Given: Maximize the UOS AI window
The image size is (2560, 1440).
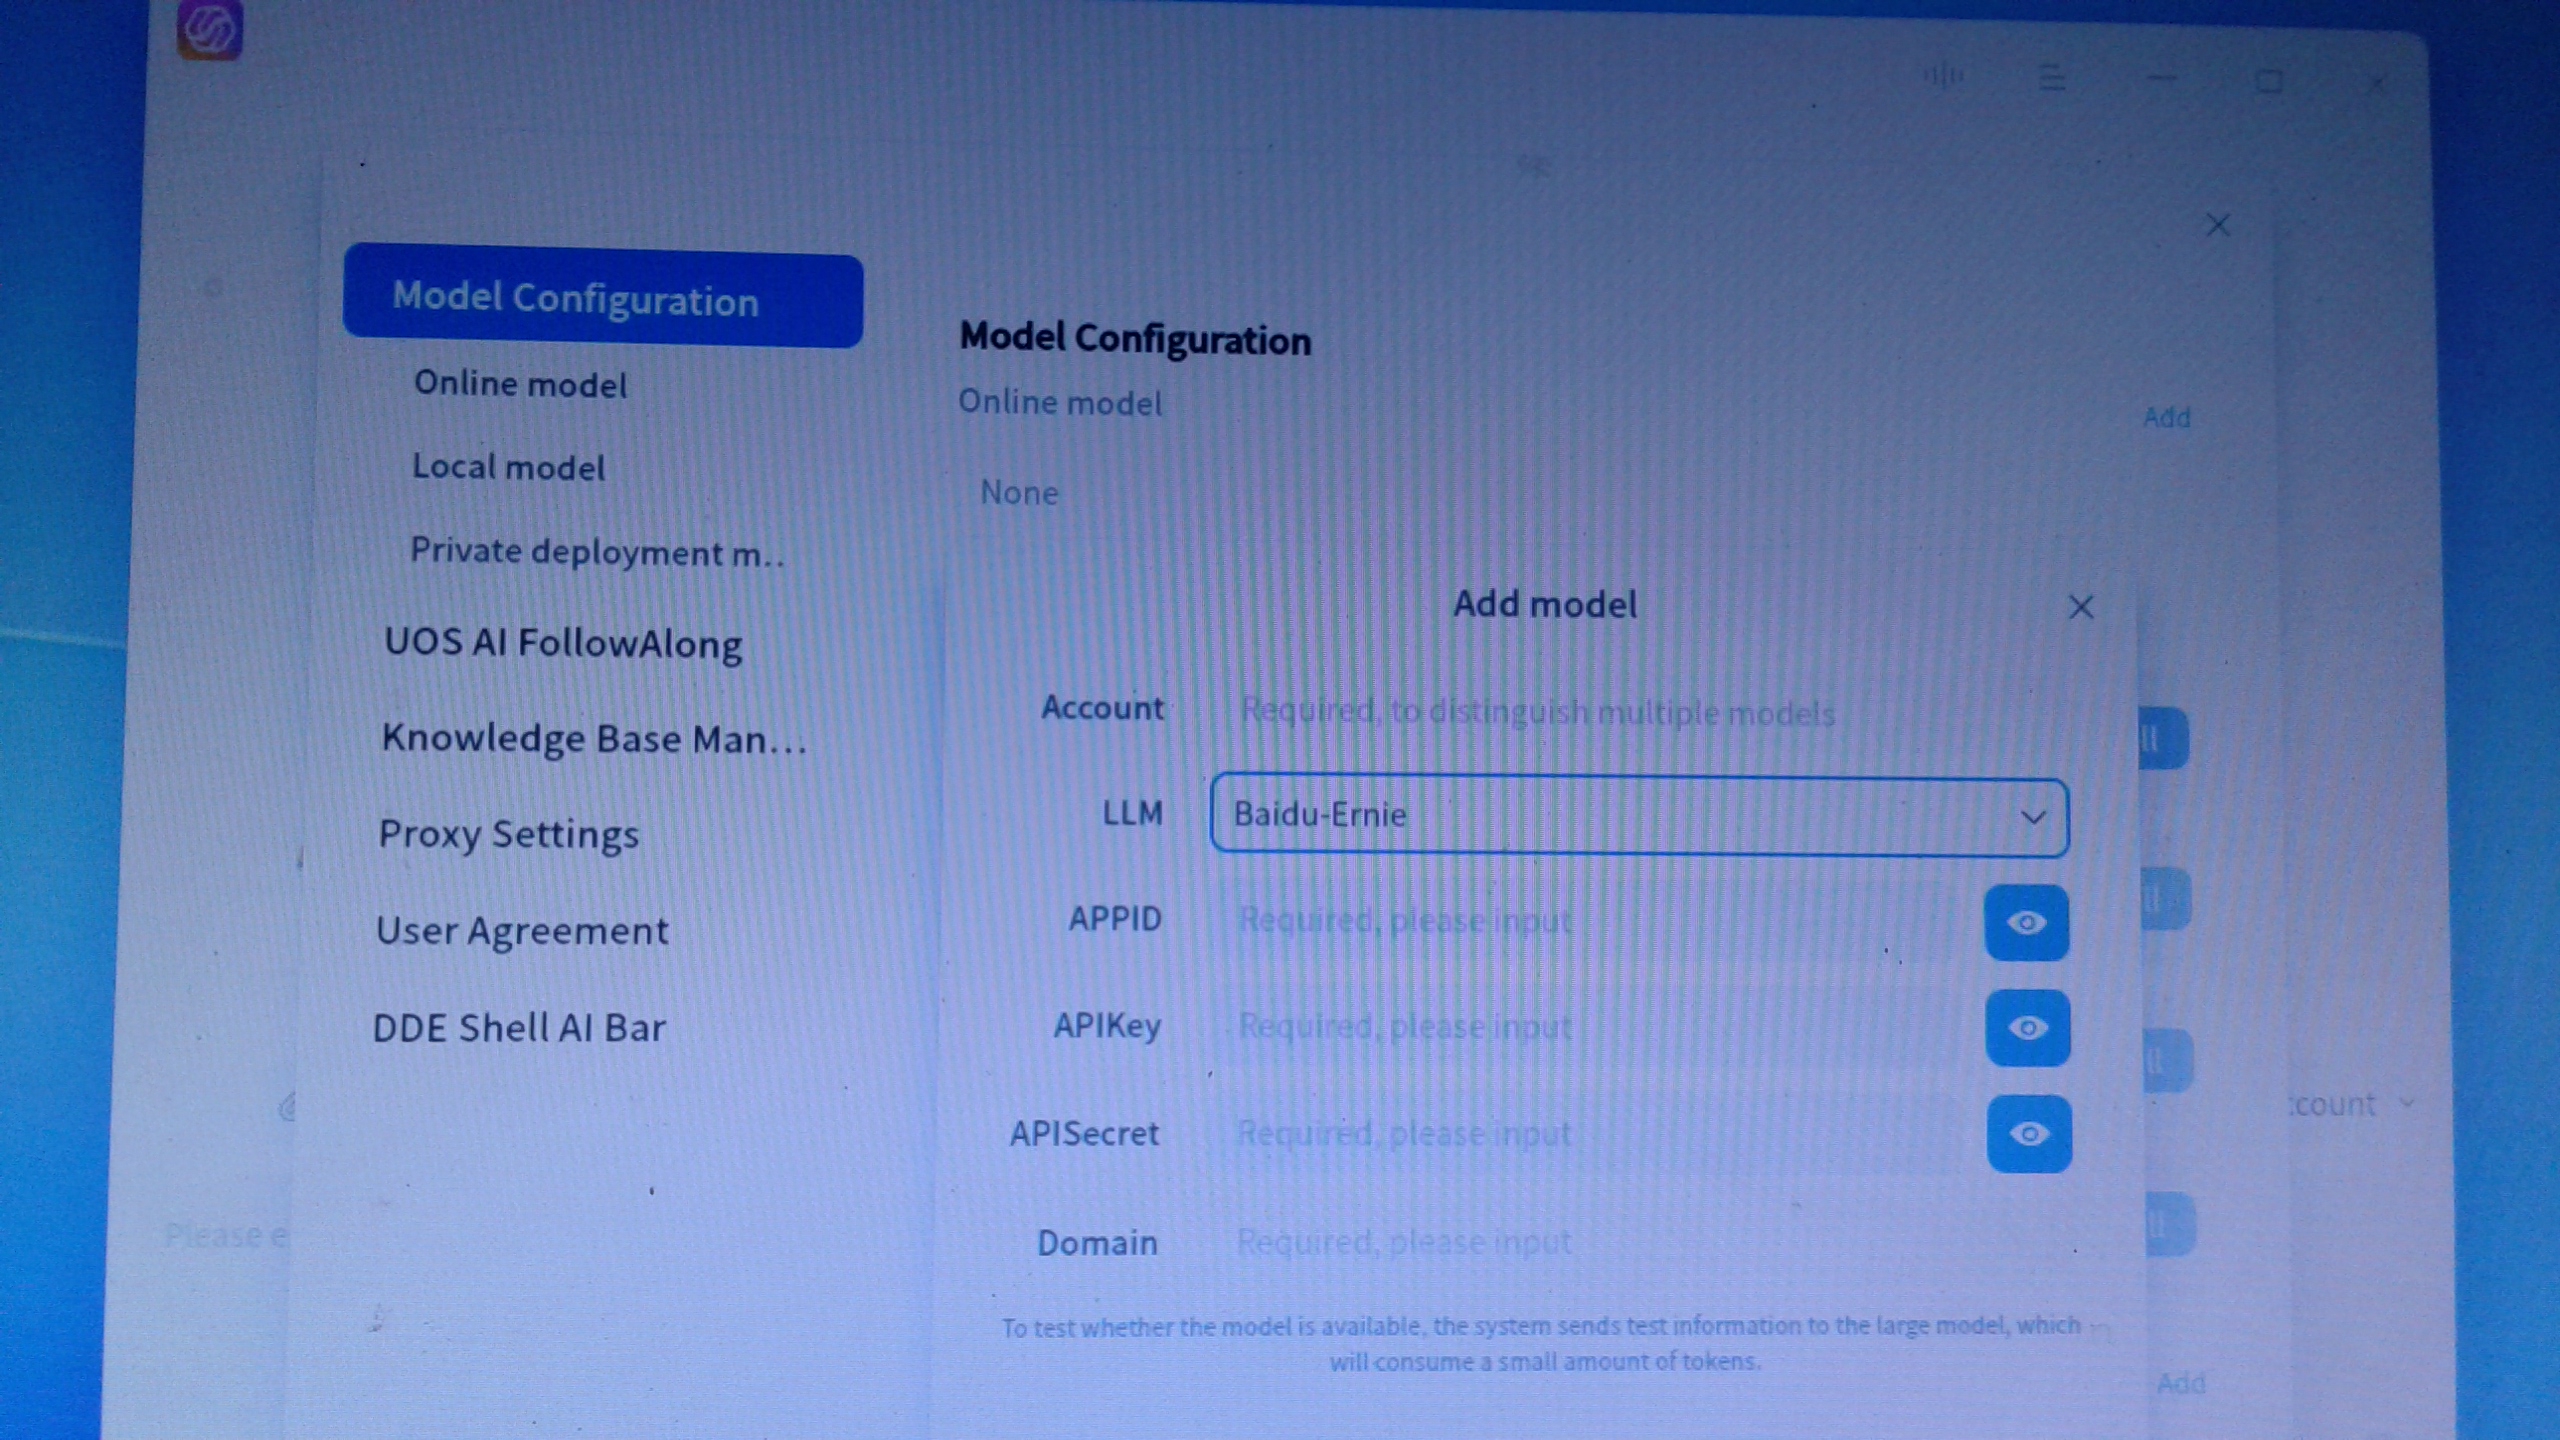Looking at the screenshot, I should pyautogui.click(x=2268, y=81).
